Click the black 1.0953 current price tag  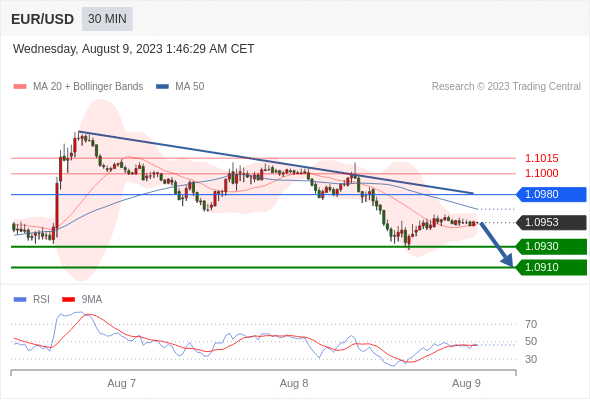(x=551, y=222)
